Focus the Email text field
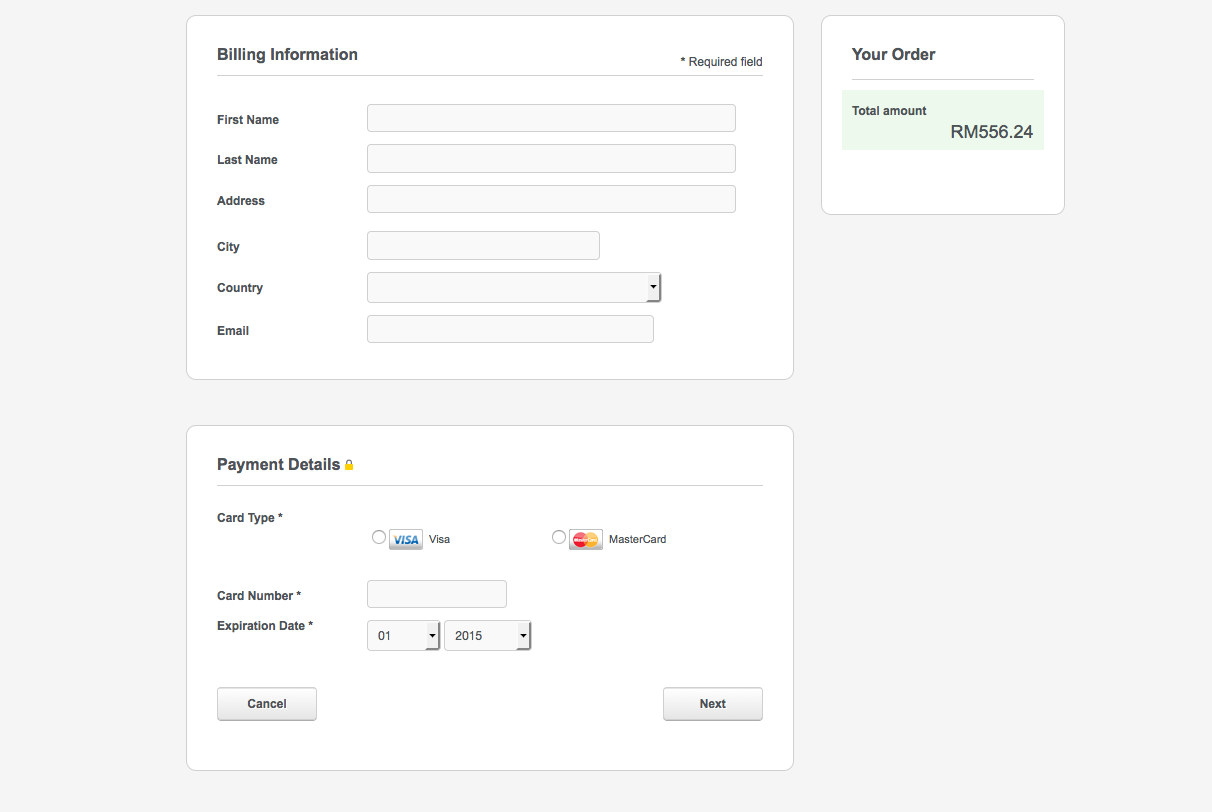Viewport: 1212px width, 812px height. [x=510, y=329]
